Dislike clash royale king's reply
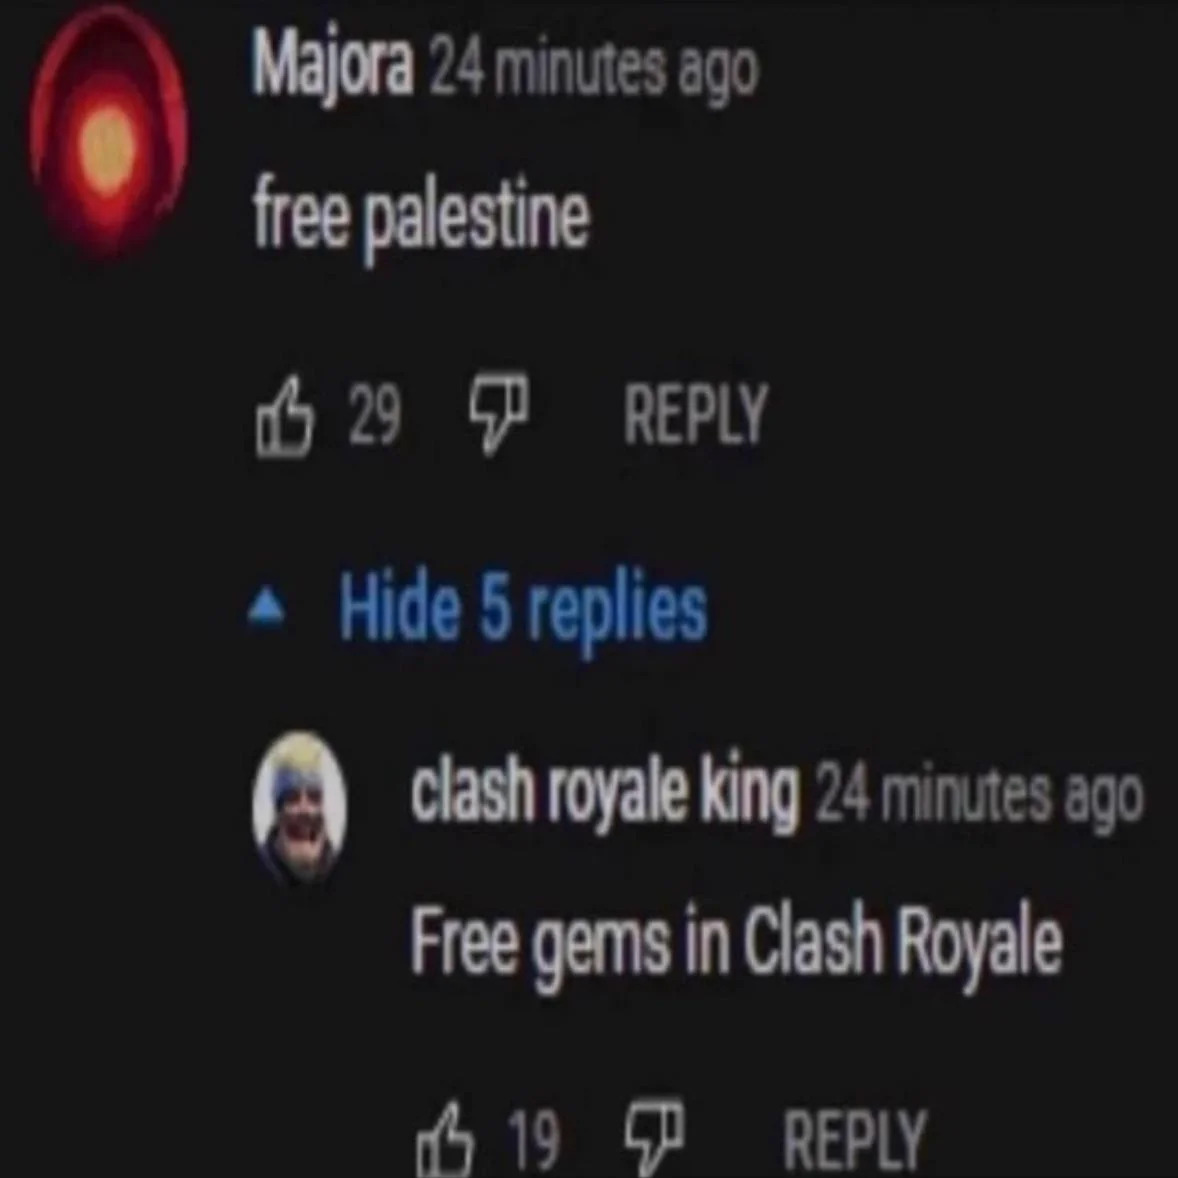1178x1178 pixels. click(x=655, y=1136)
